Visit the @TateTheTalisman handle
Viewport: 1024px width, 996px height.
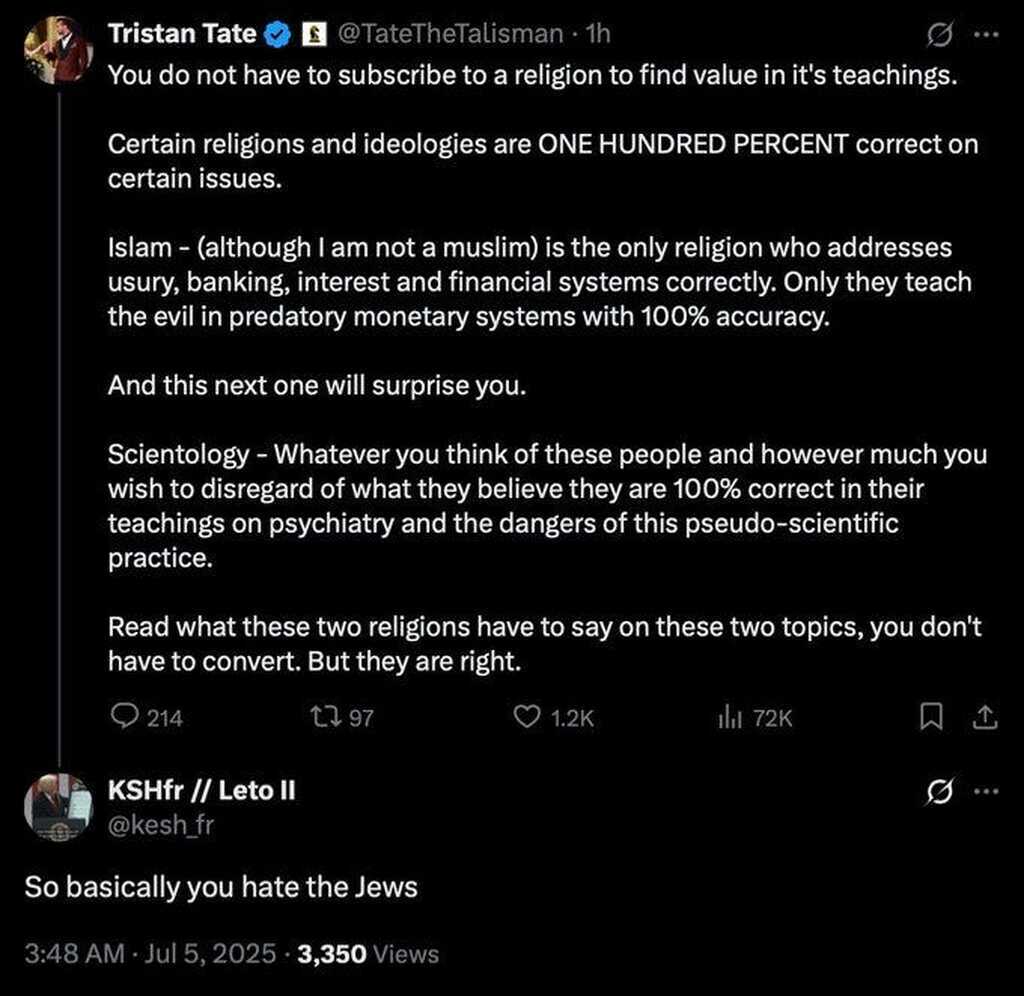click(x=451, y=34)
